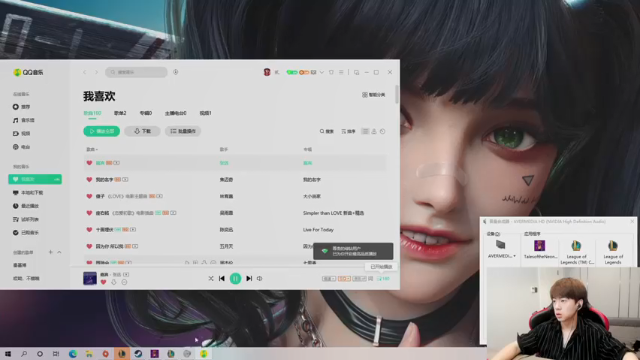Image resolution: width=640 pixels, height=360 pixels.
Task: Toggle like heart for now-playing song
Action: 103,282
